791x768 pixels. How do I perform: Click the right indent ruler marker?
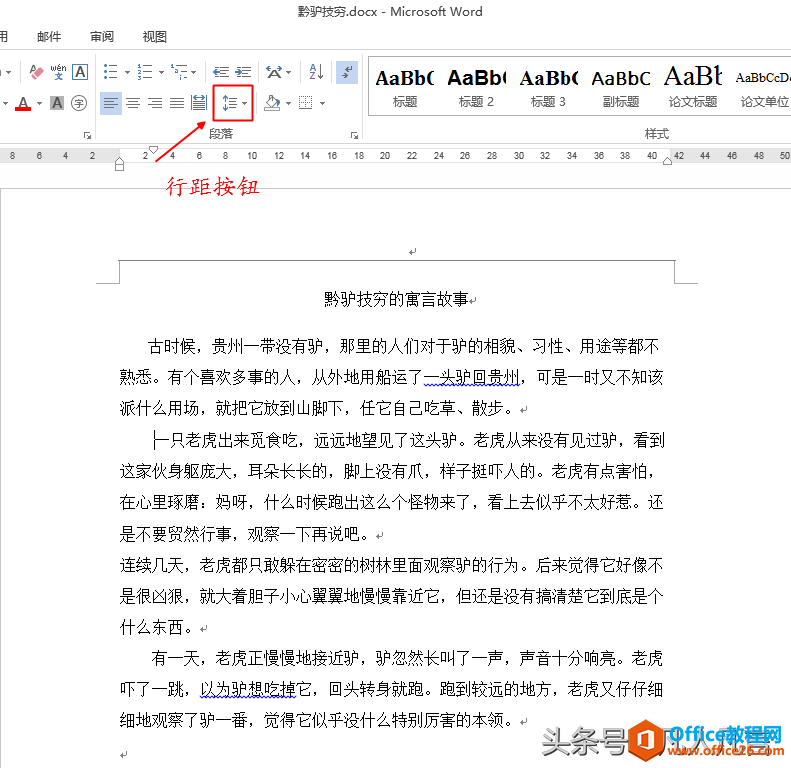click(x=667, y=161)
